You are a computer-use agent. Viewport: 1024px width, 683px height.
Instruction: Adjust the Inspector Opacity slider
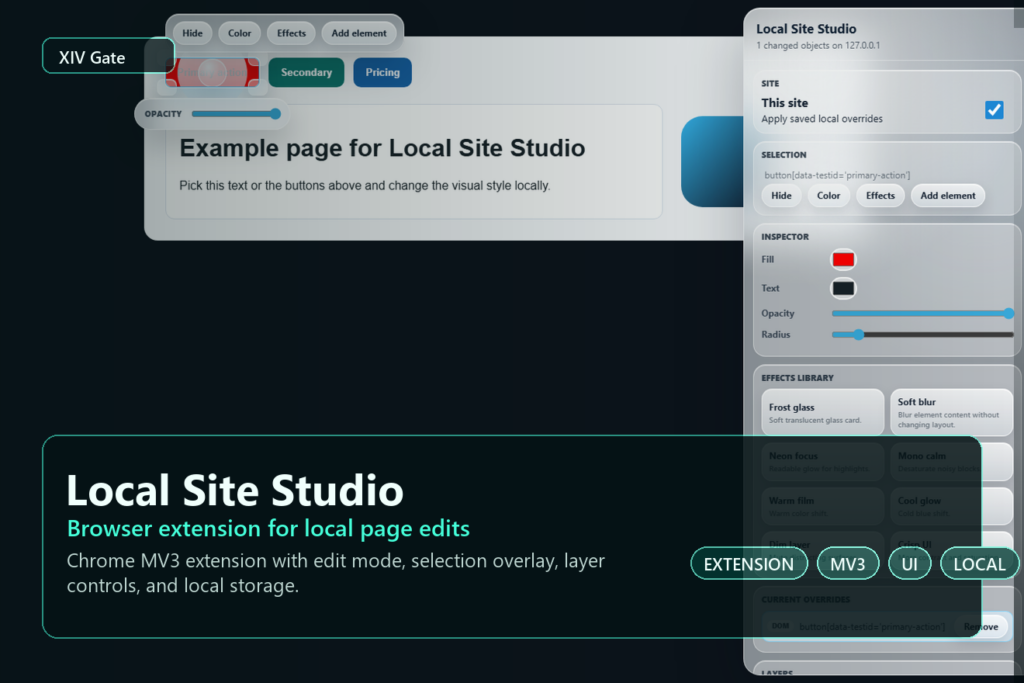click(922, 313)
